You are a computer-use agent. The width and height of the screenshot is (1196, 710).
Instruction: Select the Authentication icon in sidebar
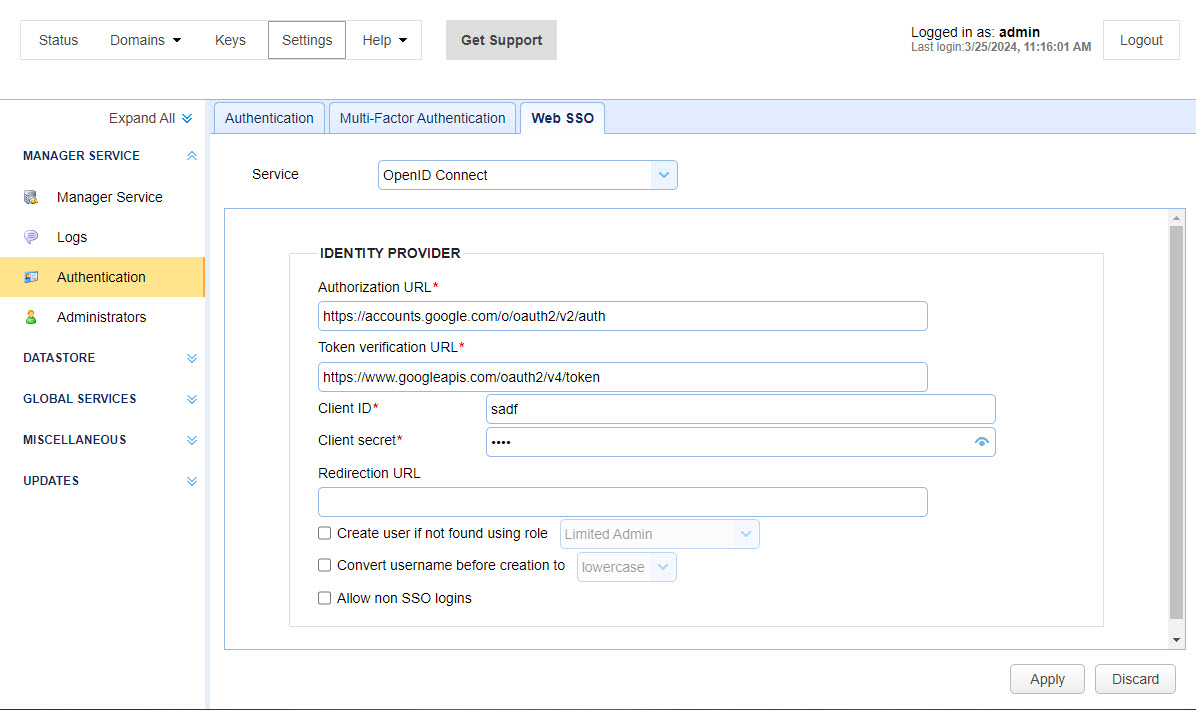tap(33, 277)
